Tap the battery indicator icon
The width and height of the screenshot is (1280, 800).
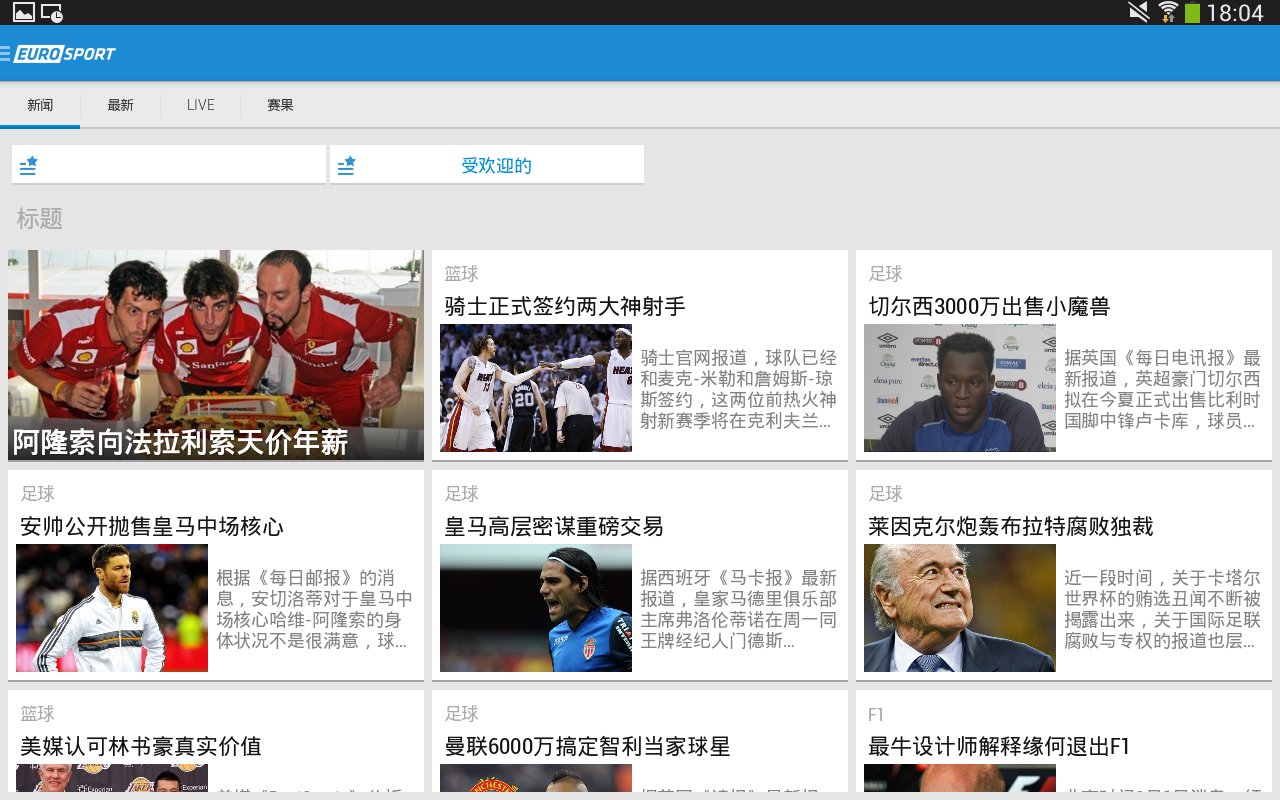[x=1192, y=13]
